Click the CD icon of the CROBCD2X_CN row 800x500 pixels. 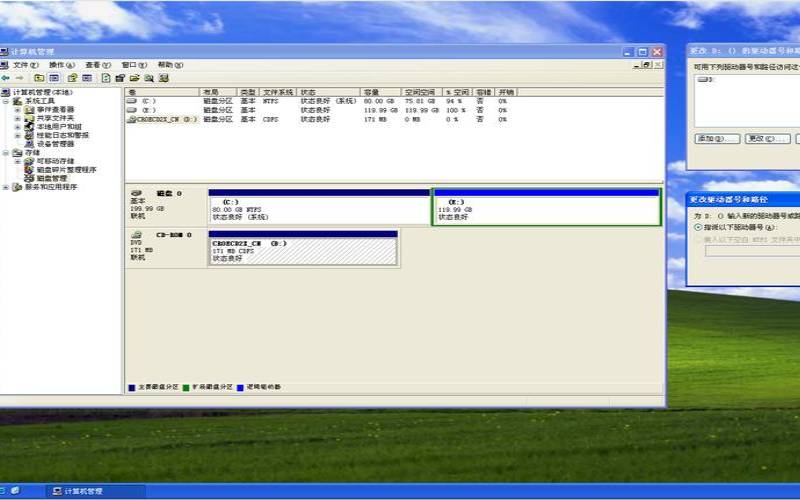[132, 119]
